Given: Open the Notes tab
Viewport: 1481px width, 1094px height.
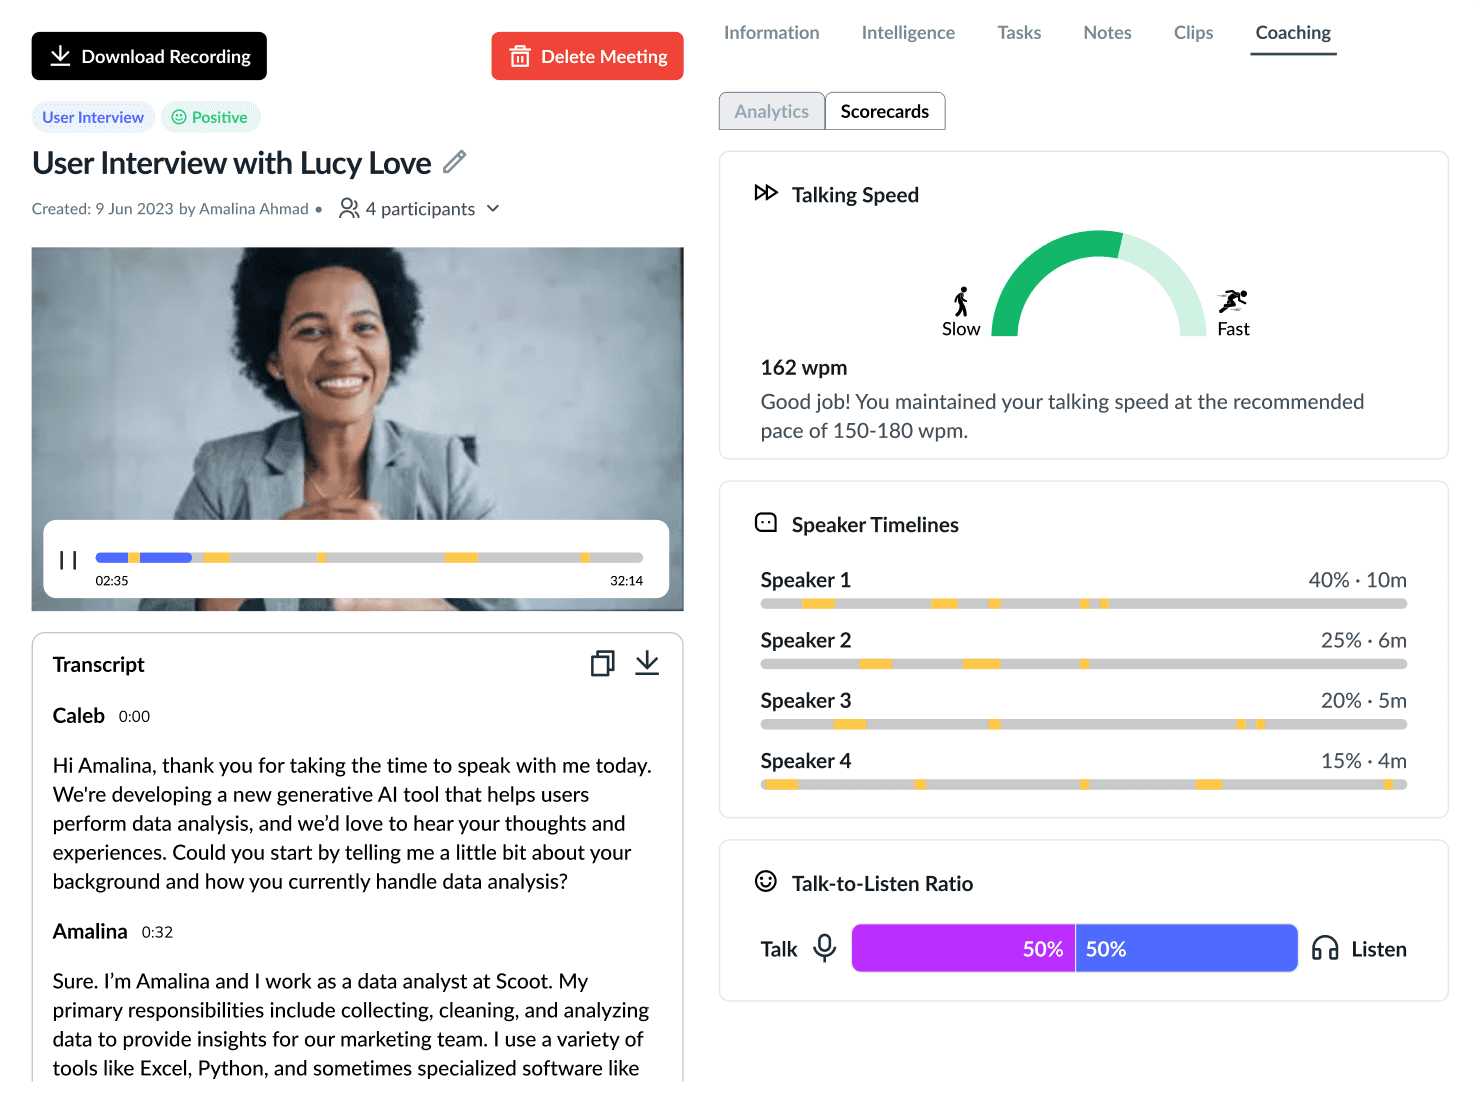Looking at the screenshot, I should (x=1106, y=32).
